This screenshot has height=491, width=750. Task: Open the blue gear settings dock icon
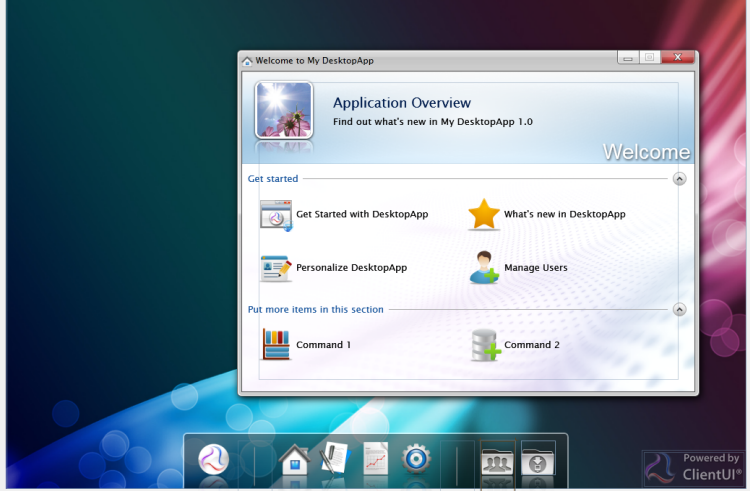(x=416, y=459)
